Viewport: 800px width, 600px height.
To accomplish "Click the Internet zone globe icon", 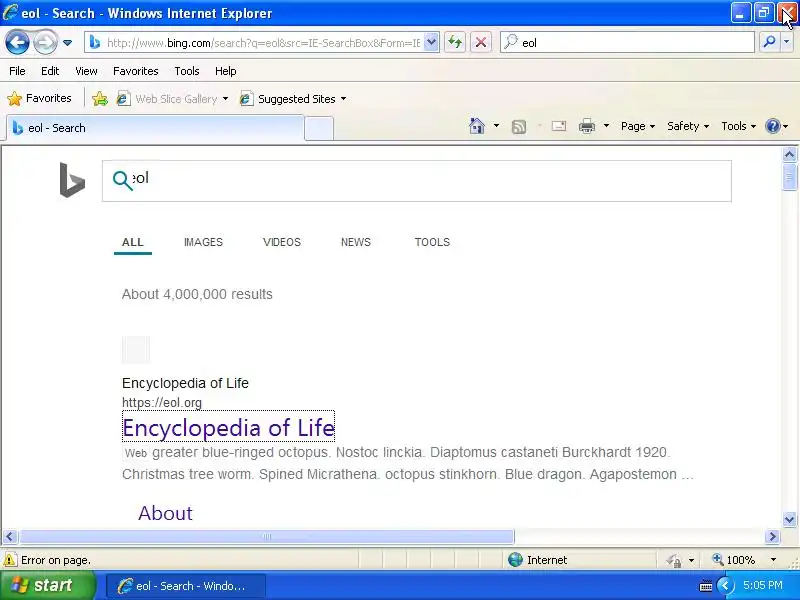I will pyautogui.click(x=515, y=560).
